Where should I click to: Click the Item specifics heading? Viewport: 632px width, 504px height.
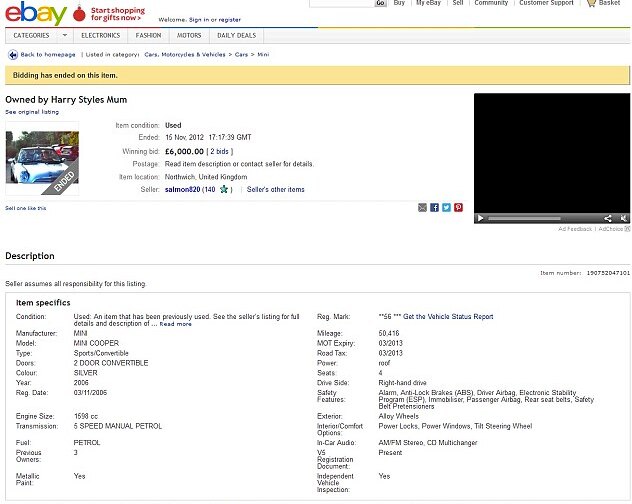coord(43,303)
